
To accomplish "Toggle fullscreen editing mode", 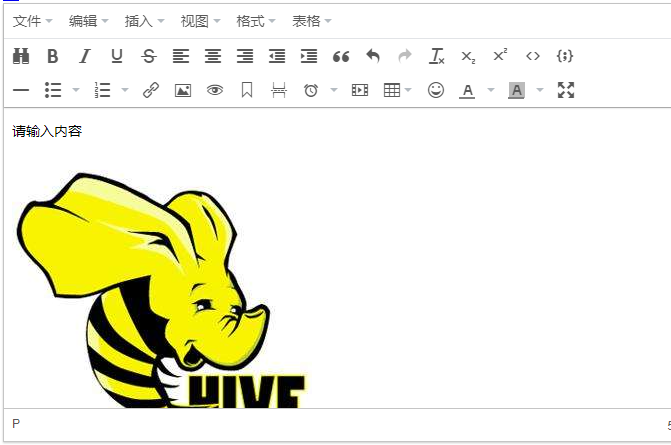I will click(566, 90).
